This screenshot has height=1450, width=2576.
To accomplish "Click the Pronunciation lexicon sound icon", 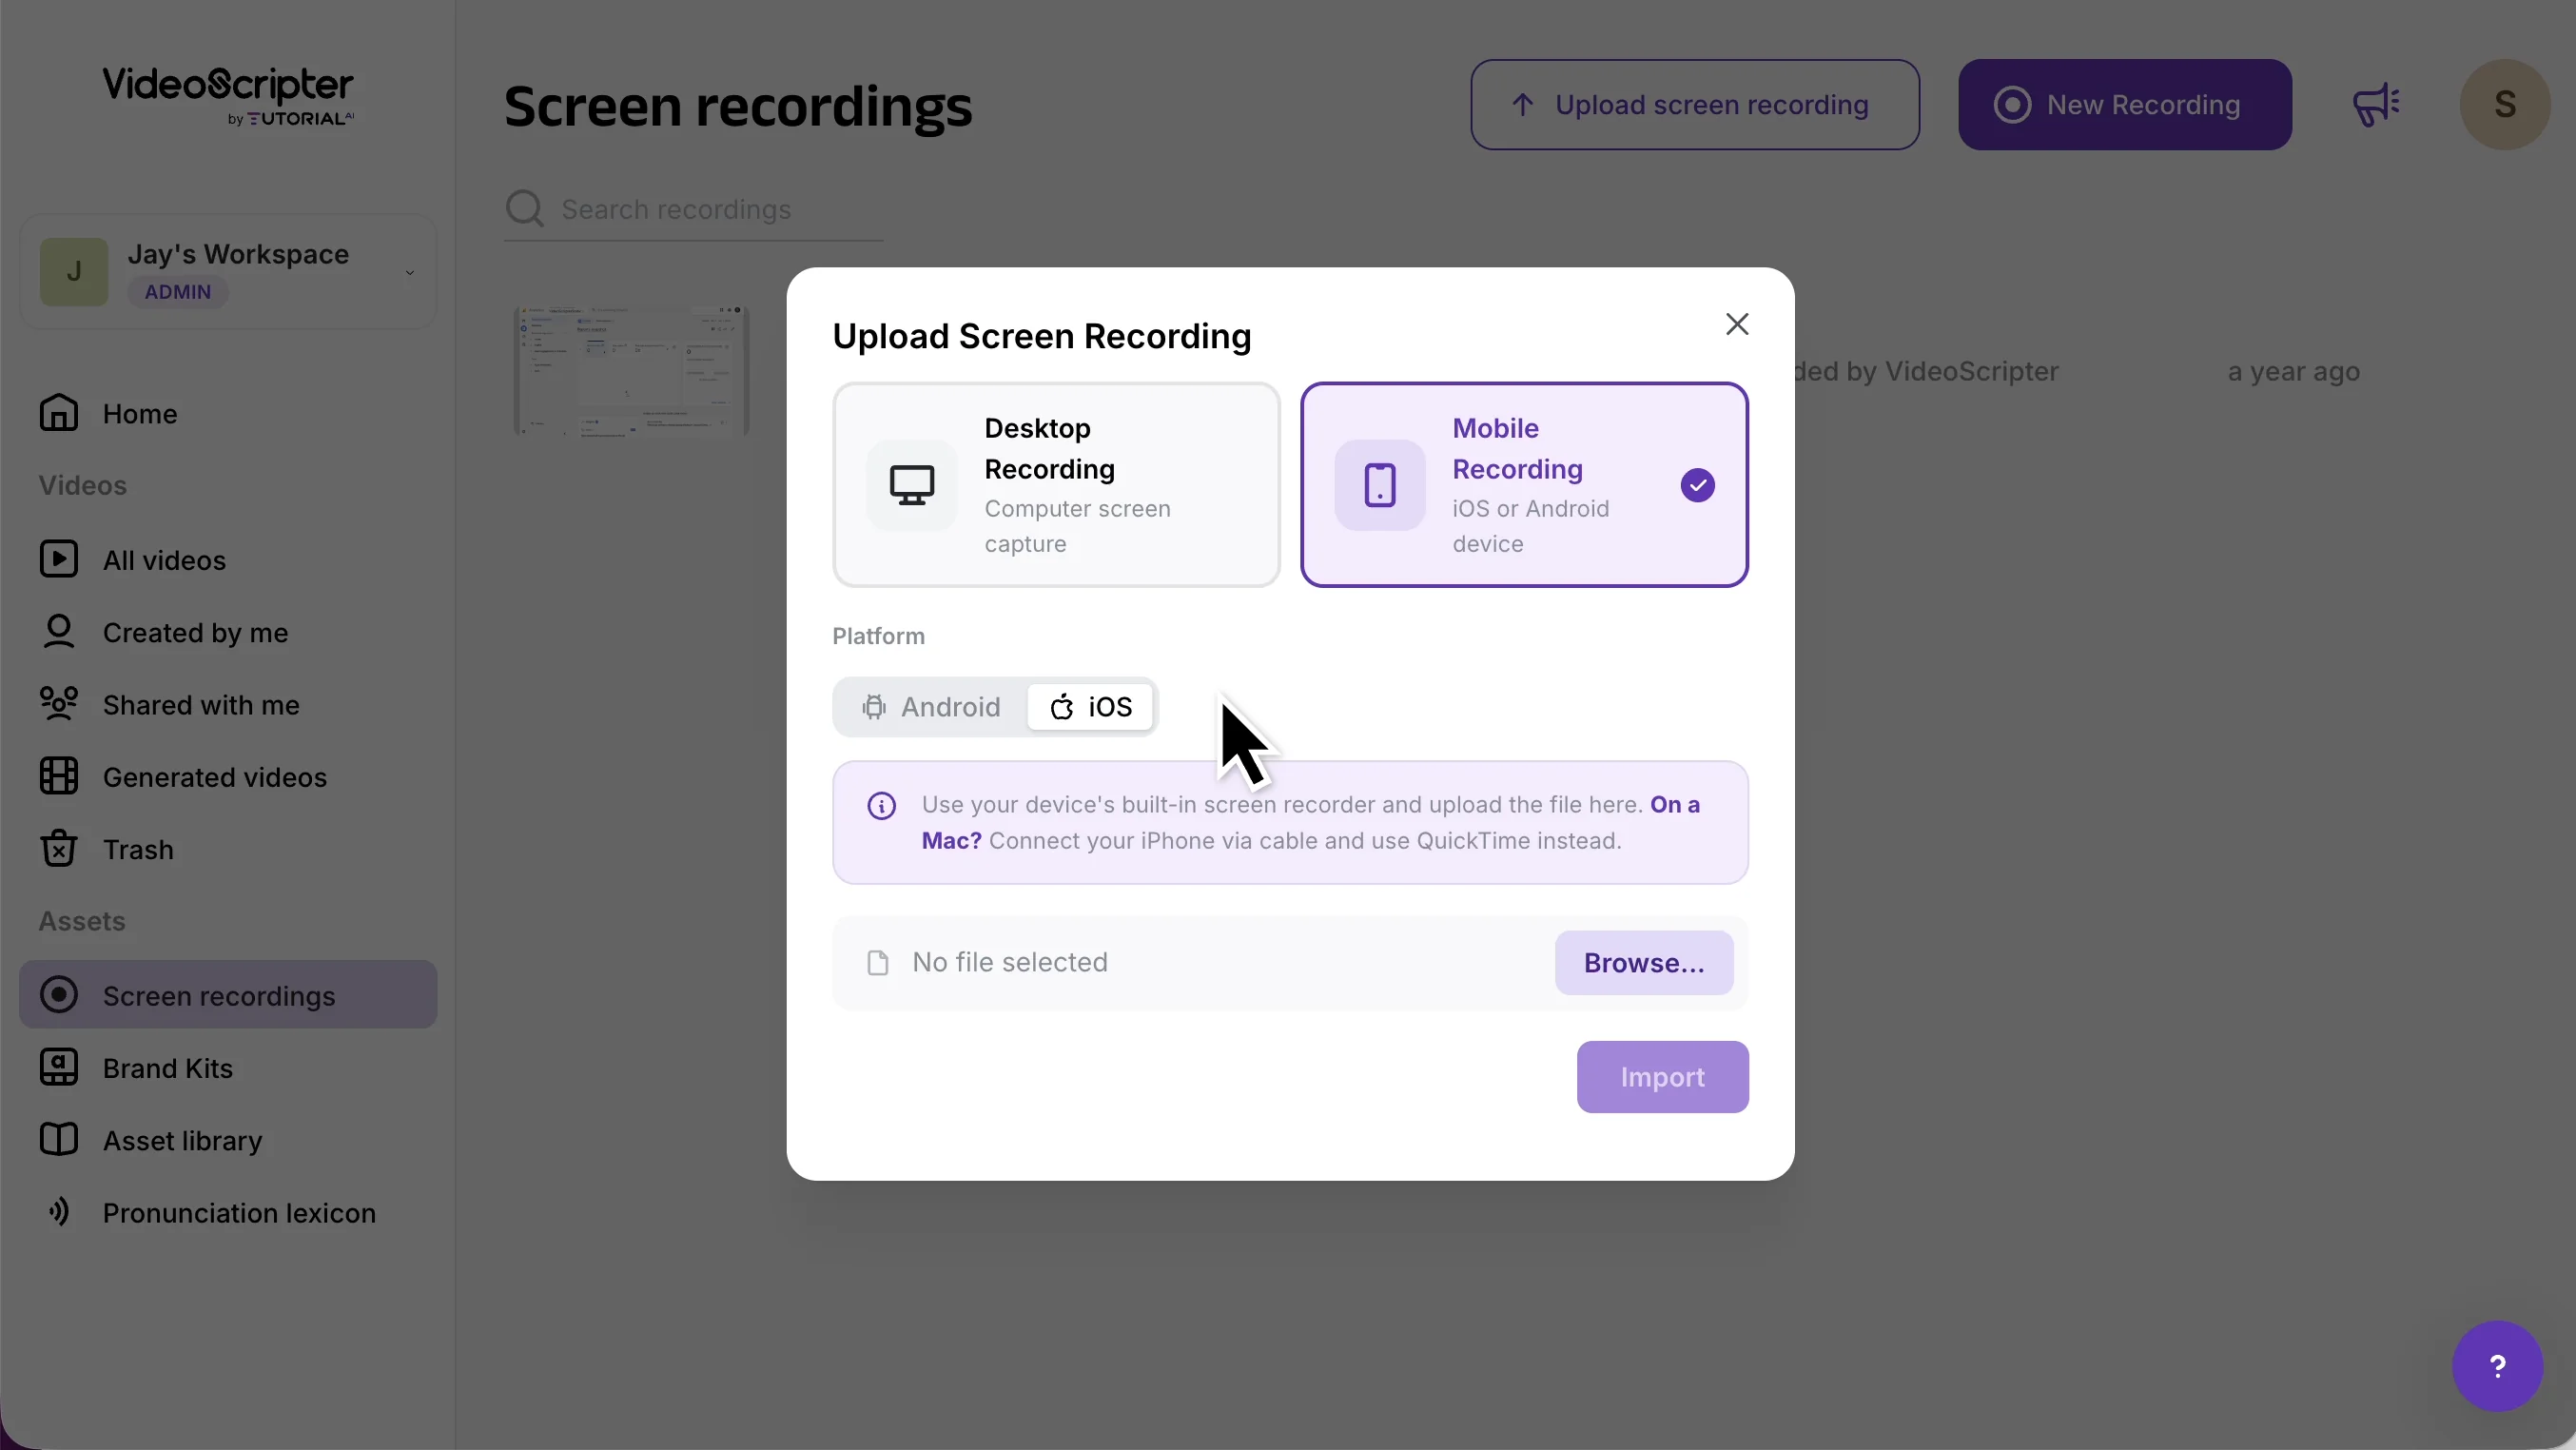I will click(x=59, y=1211).
